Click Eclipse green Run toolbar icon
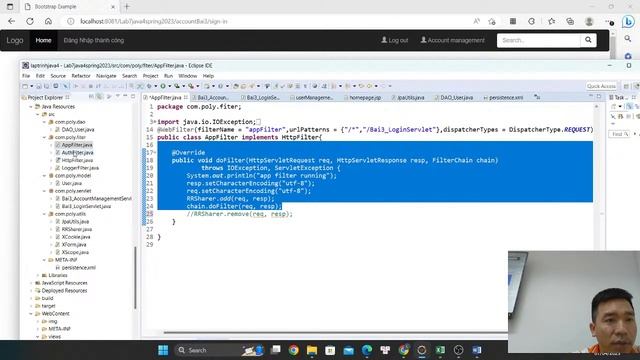This screenshot has height=360, width=640. tap(163, 86)
